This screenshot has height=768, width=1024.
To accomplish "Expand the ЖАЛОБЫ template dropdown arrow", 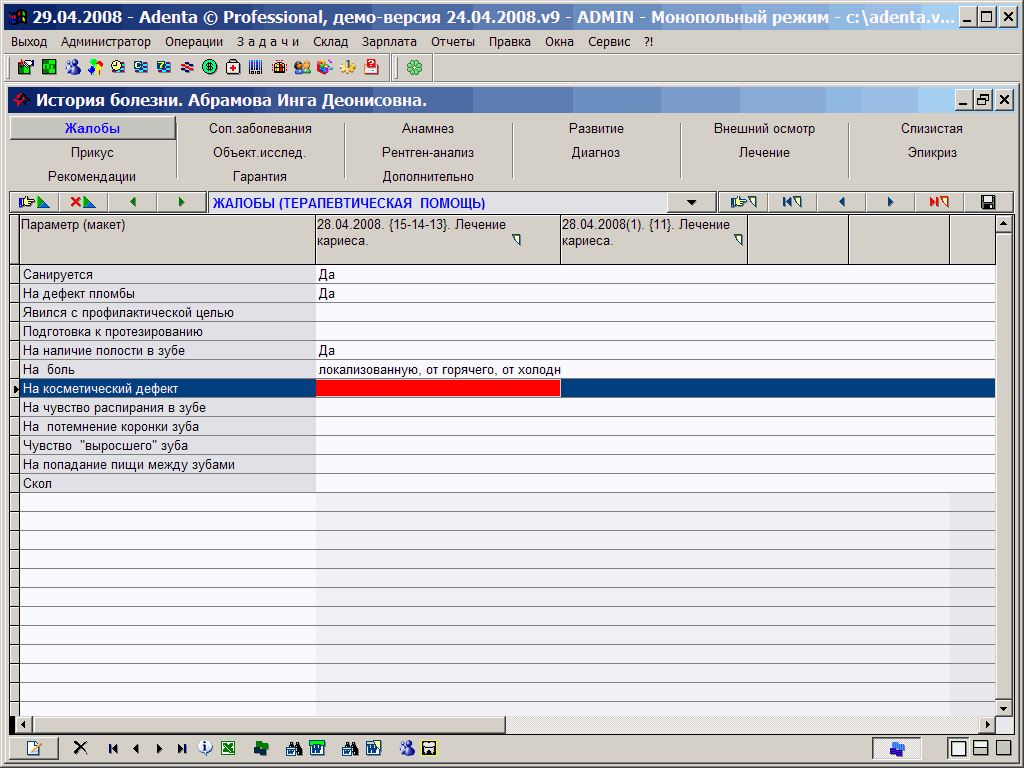I will coord(692,203).
